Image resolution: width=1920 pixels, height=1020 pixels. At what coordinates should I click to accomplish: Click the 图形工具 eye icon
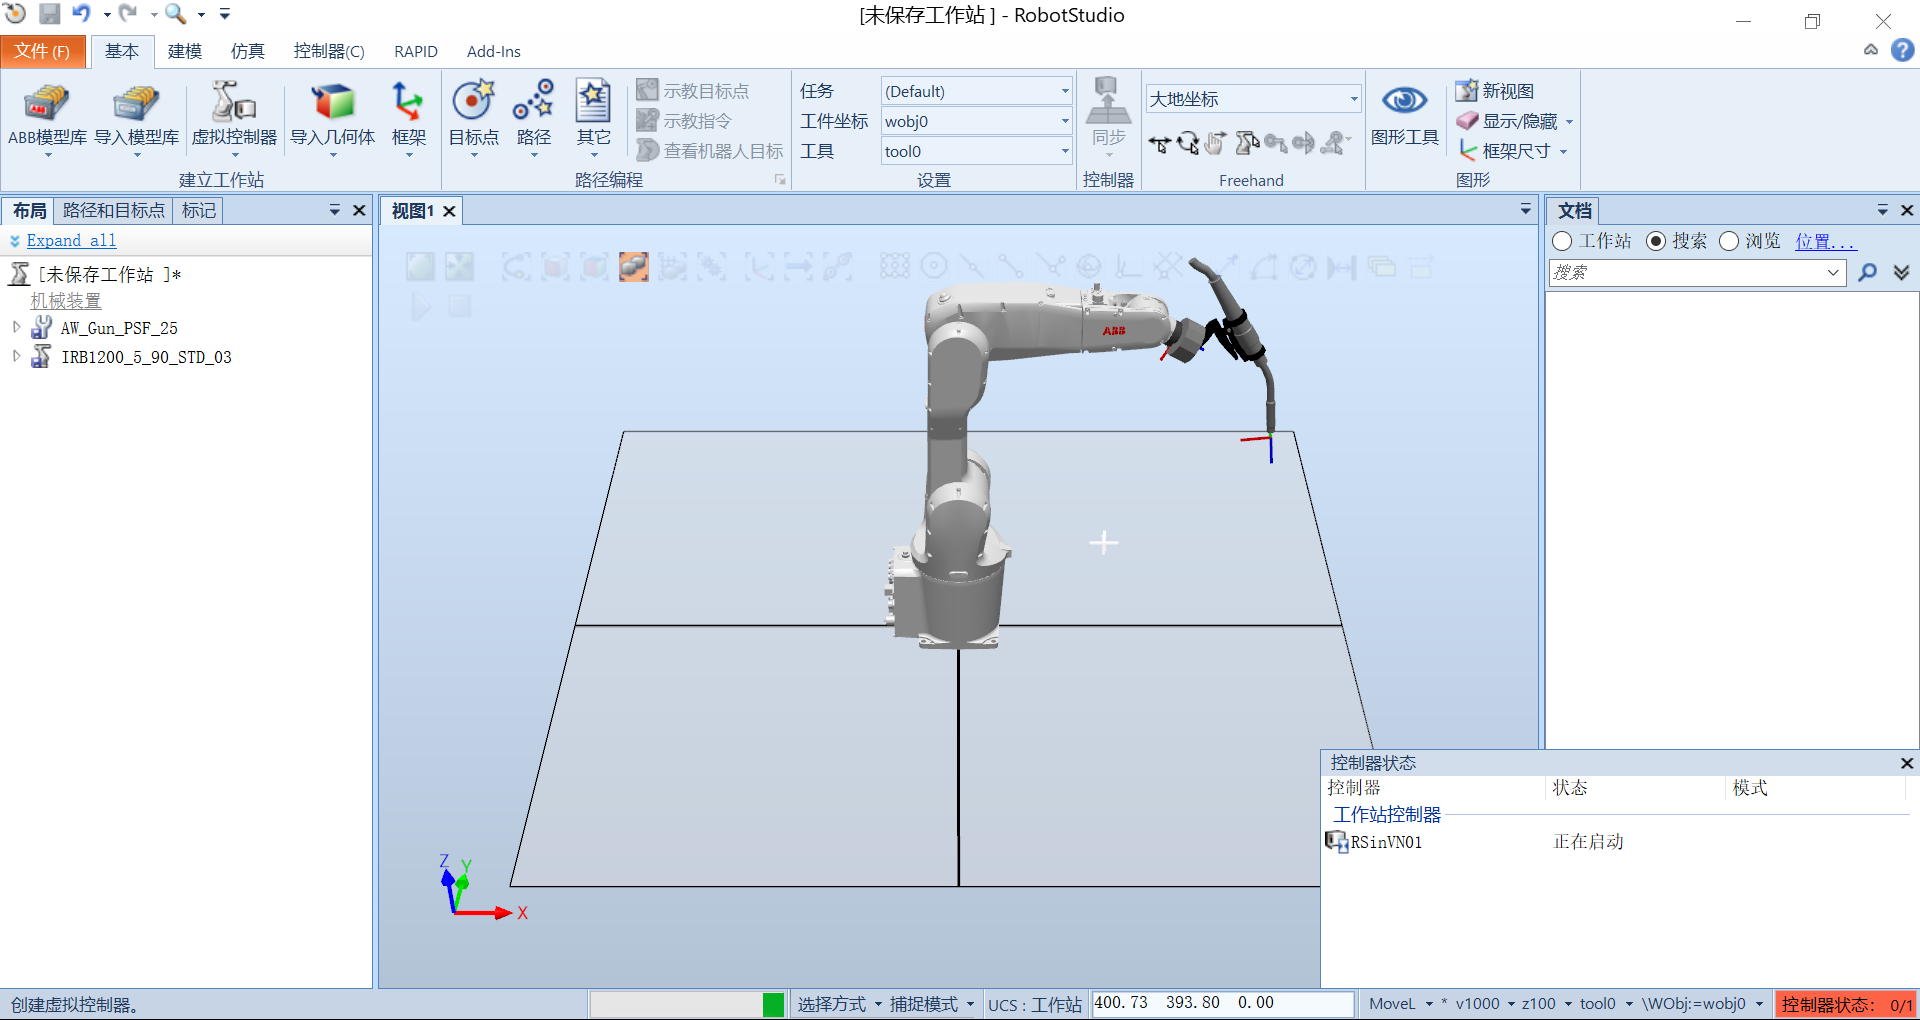[x=1404, y=100]
